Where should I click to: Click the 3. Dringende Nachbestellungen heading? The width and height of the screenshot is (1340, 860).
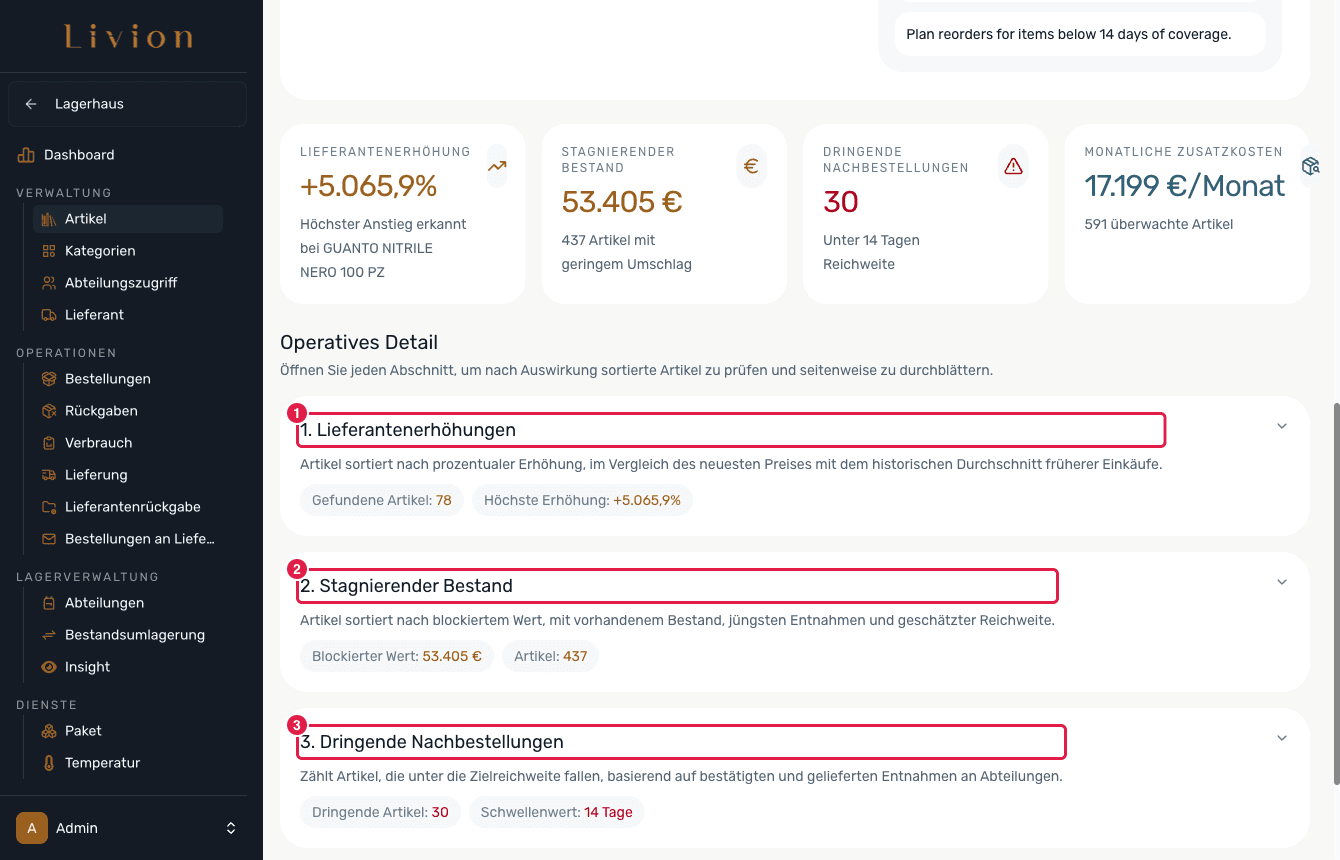pos(432,742)
